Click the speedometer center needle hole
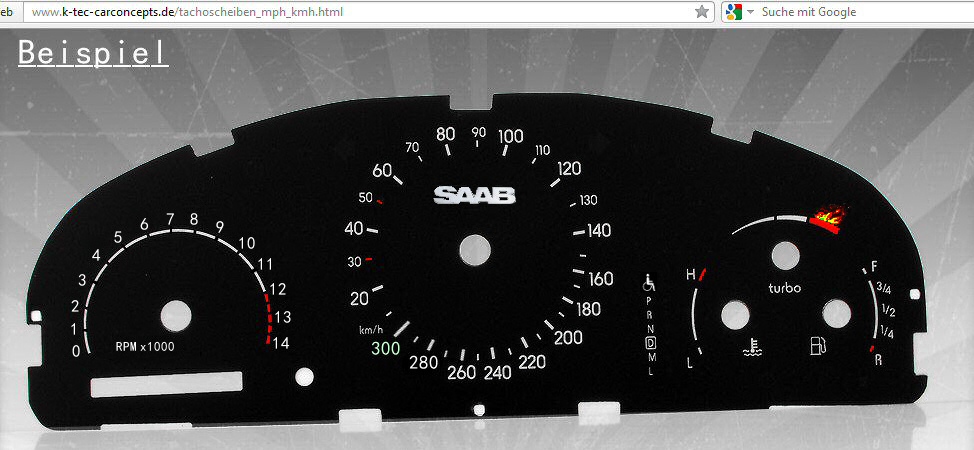 pyautogui.click(x=475, y=250)
